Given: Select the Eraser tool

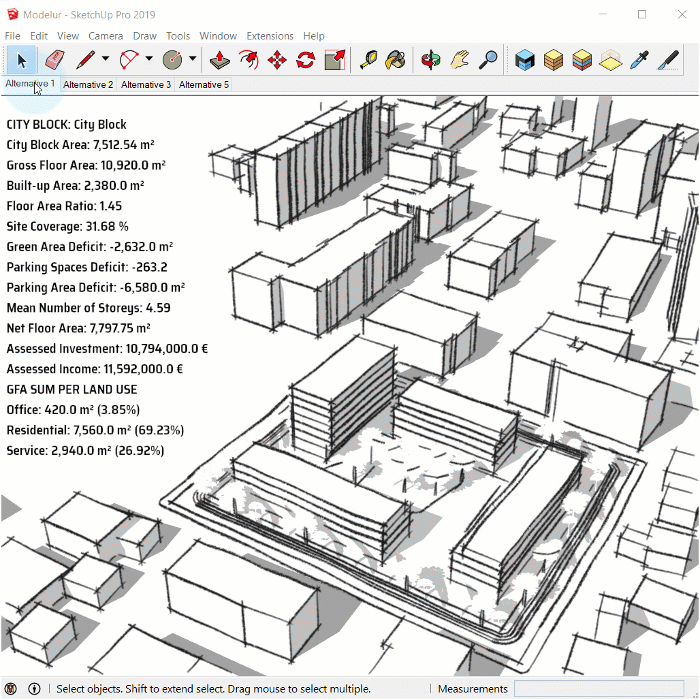Looking at the screenshot, I should click(55, 59).
